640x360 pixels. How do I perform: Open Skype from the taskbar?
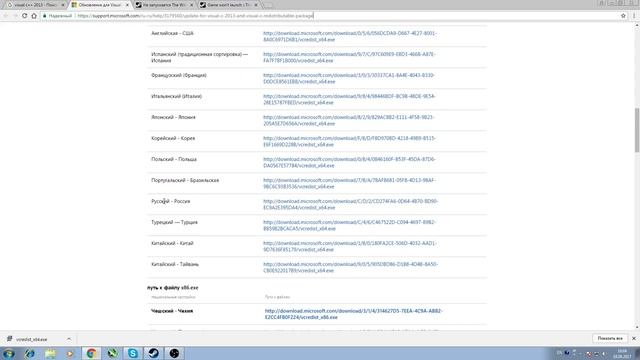(x=133, y=353)
